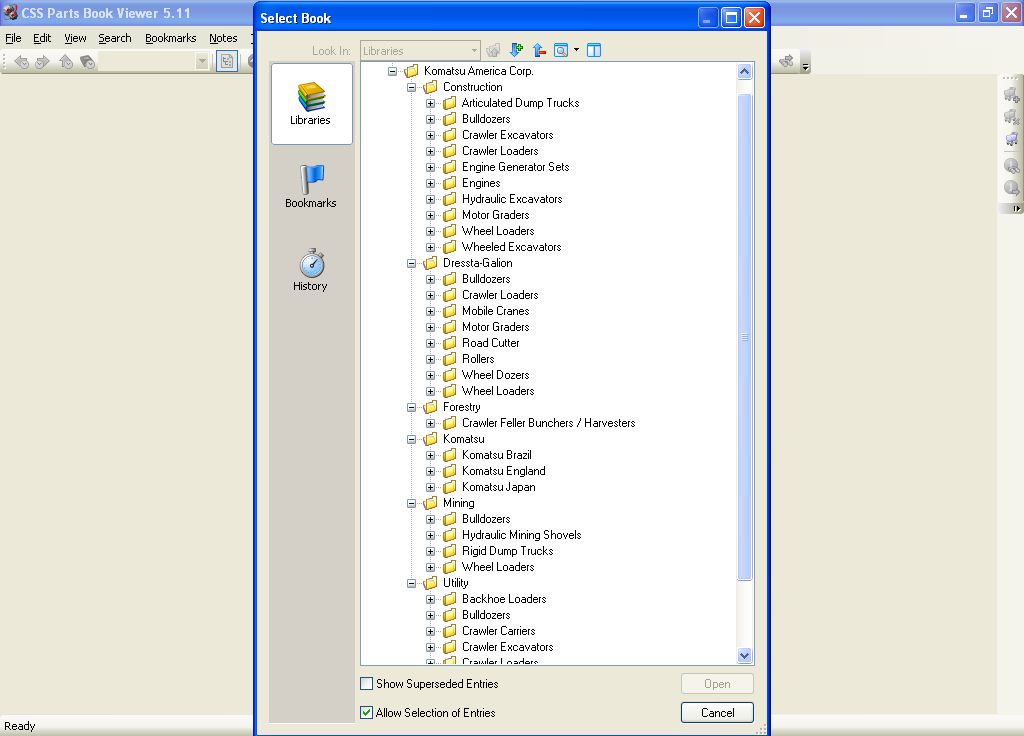Open the History stopwatch panel
The width and height of the screenshot is (1024, 736).
[311, 270]
